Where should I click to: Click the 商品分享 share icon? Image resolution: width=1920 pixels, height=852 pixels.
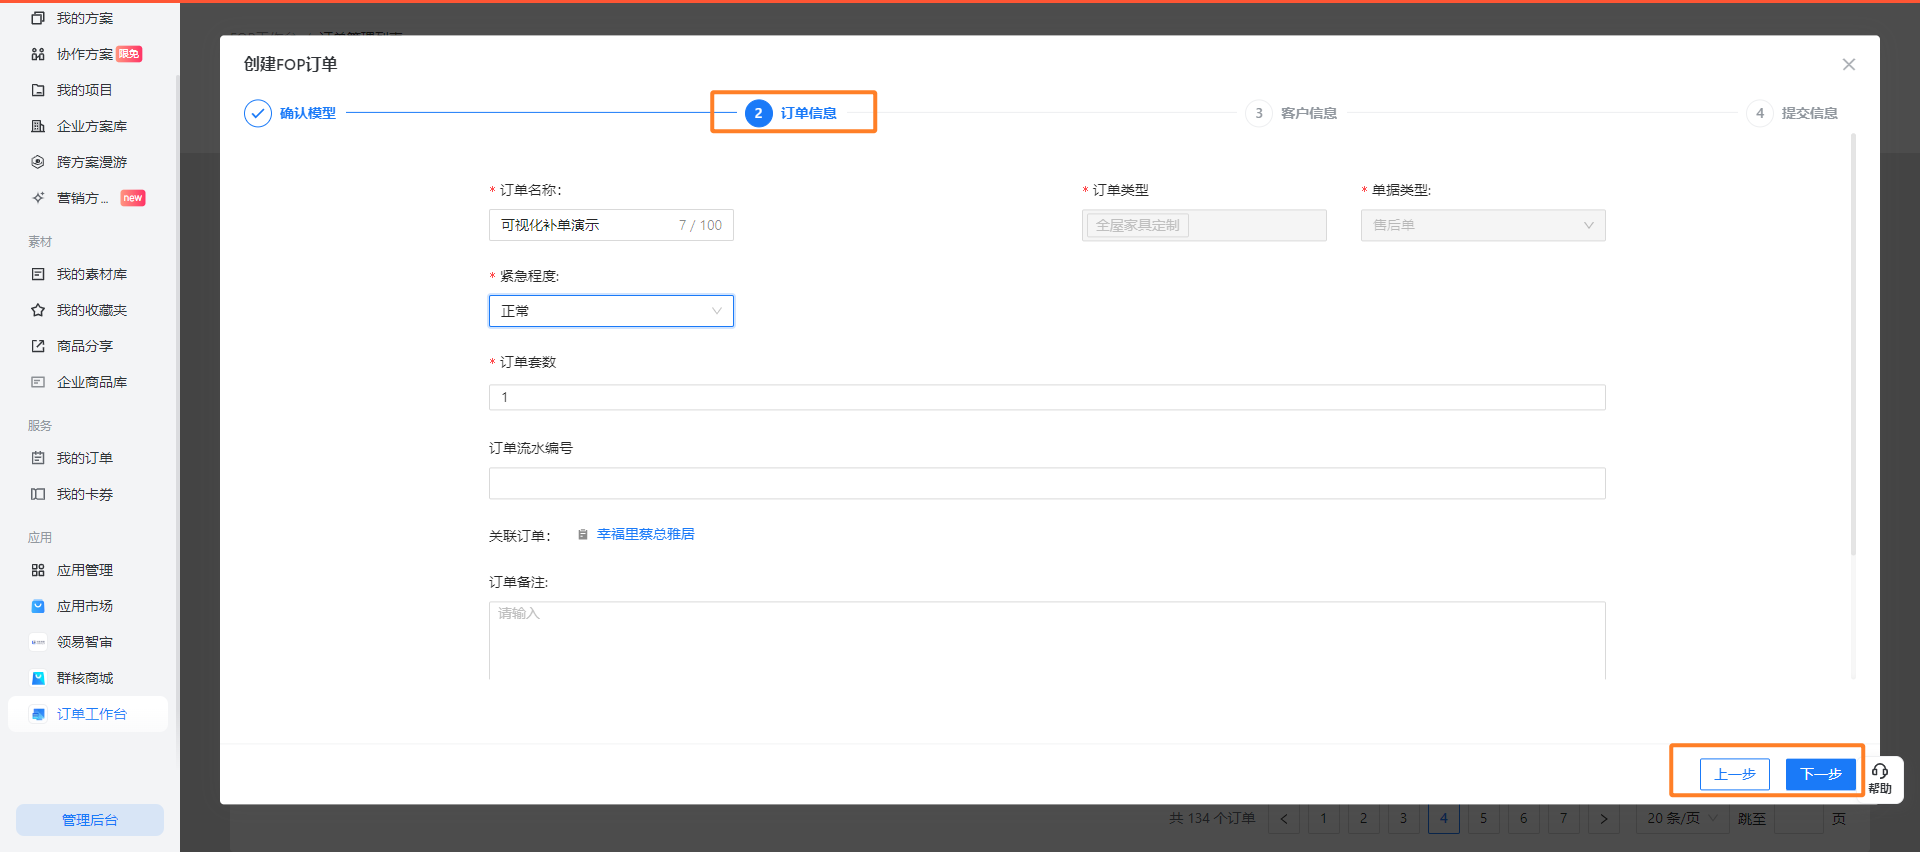[38, 346]
